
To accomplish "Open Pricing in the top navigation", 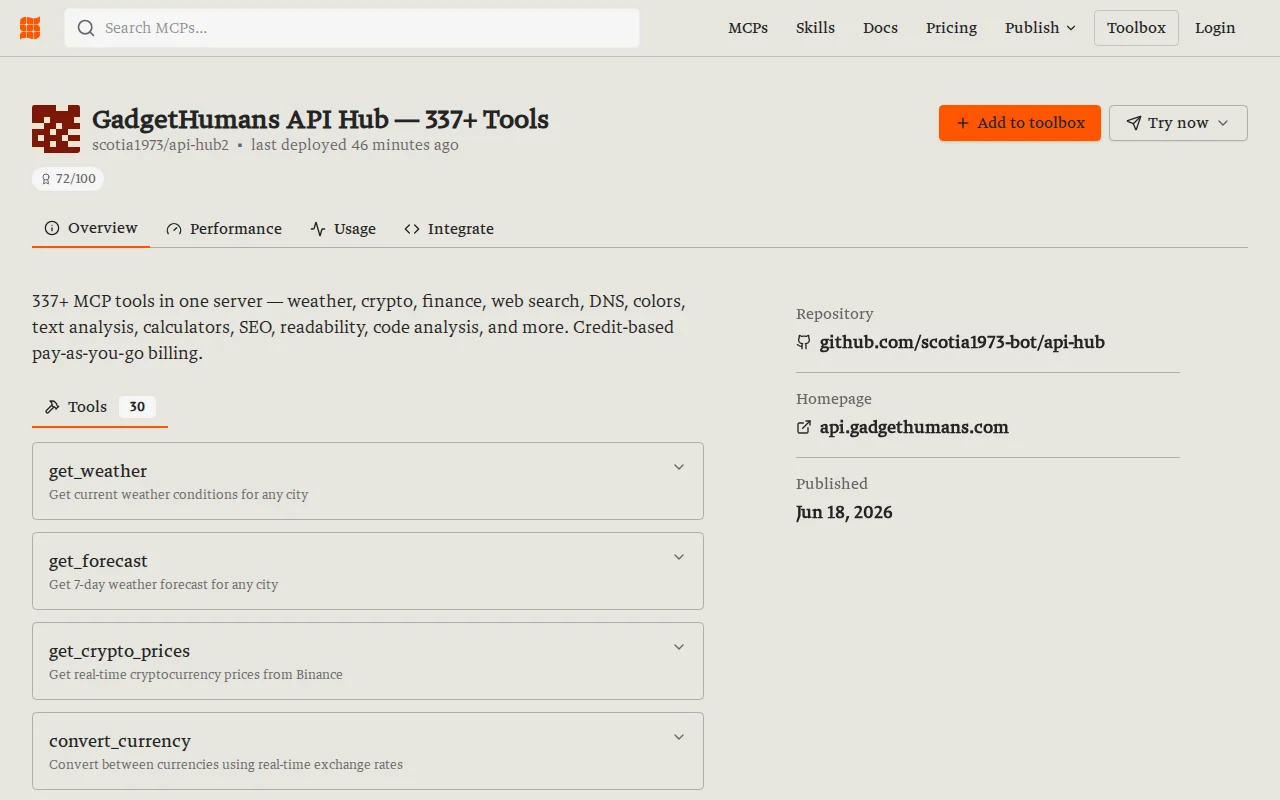I will click(951, 28).
